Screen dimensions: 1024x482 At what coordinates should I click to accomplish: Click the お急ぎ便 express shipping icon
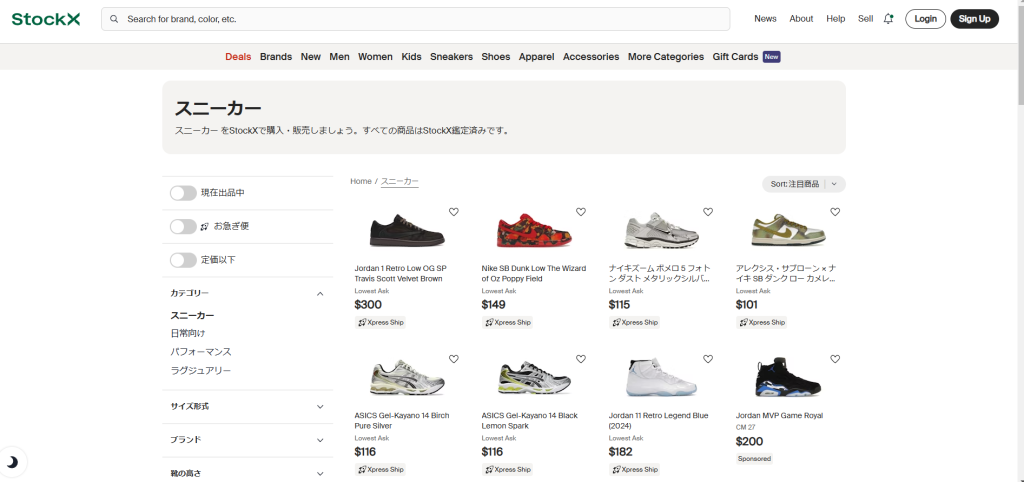click(x=204, y=227)
